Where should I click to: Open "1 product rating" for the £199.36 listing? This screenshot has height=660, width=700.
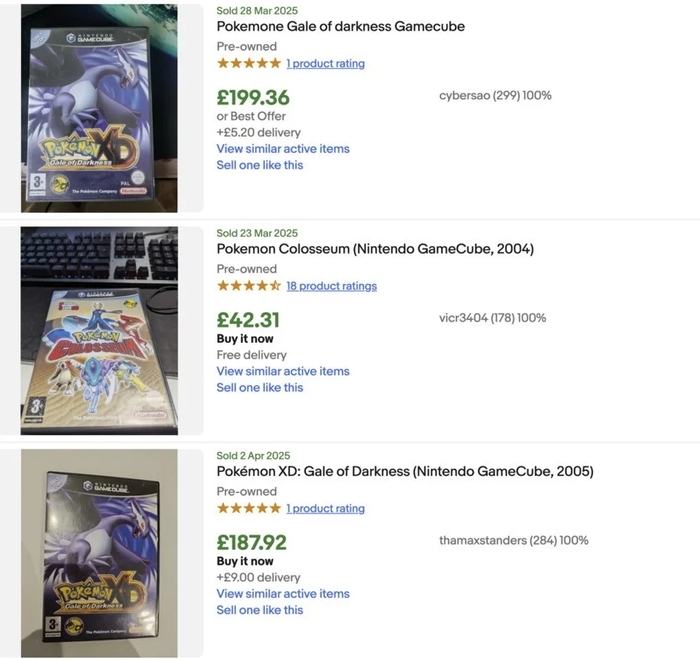click(x=325, y=63)
